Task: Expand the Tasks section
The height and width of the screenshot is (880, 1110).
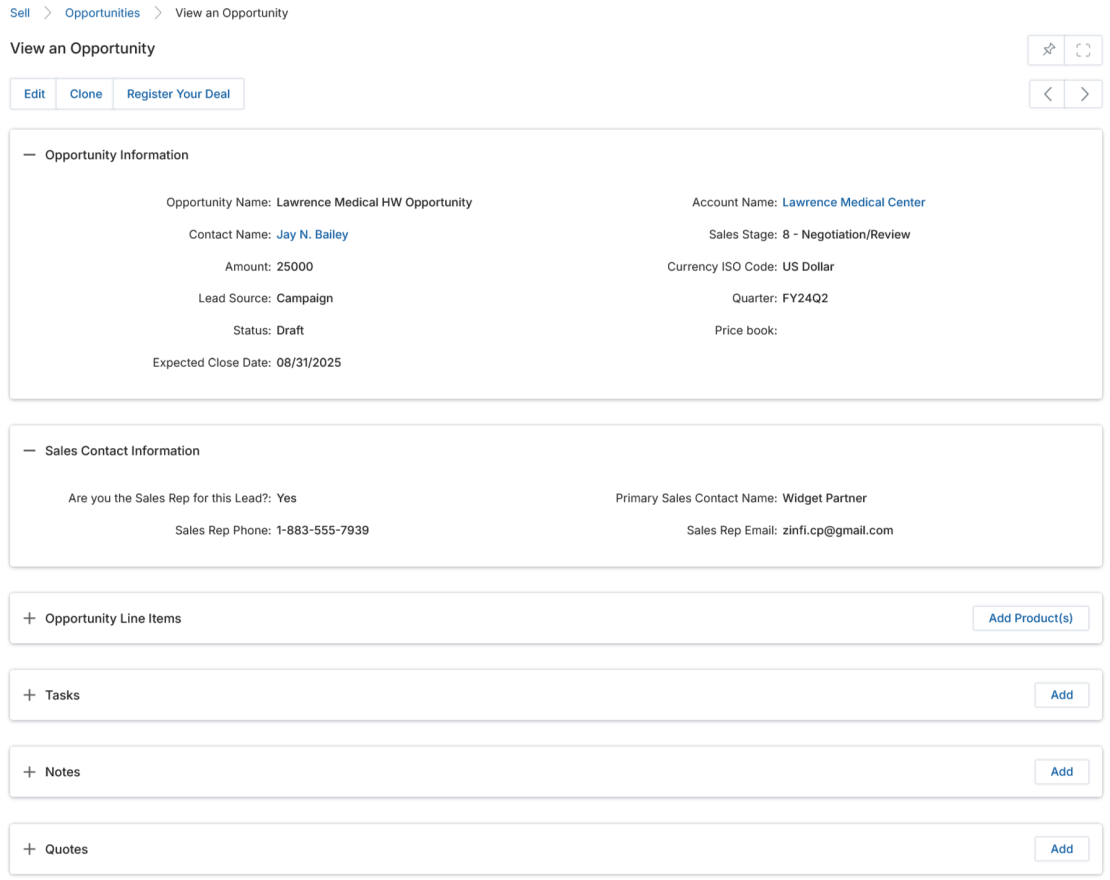Action: (x=29, y=695)
